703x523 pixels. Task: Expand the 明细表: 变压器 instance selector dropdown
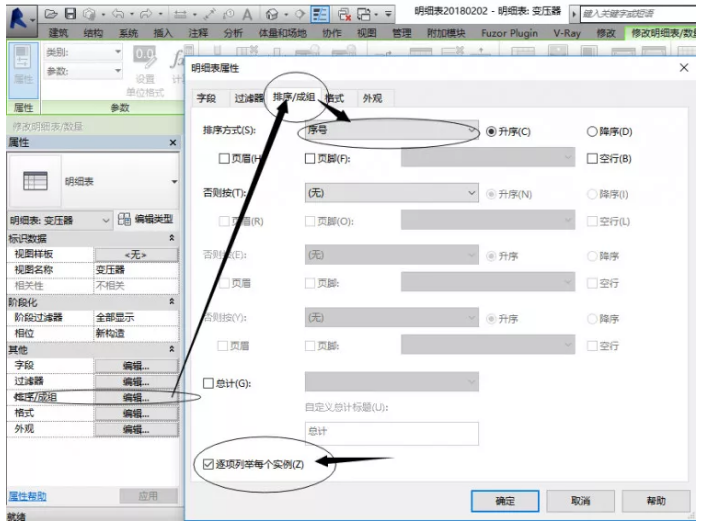(x=107, y=220)
